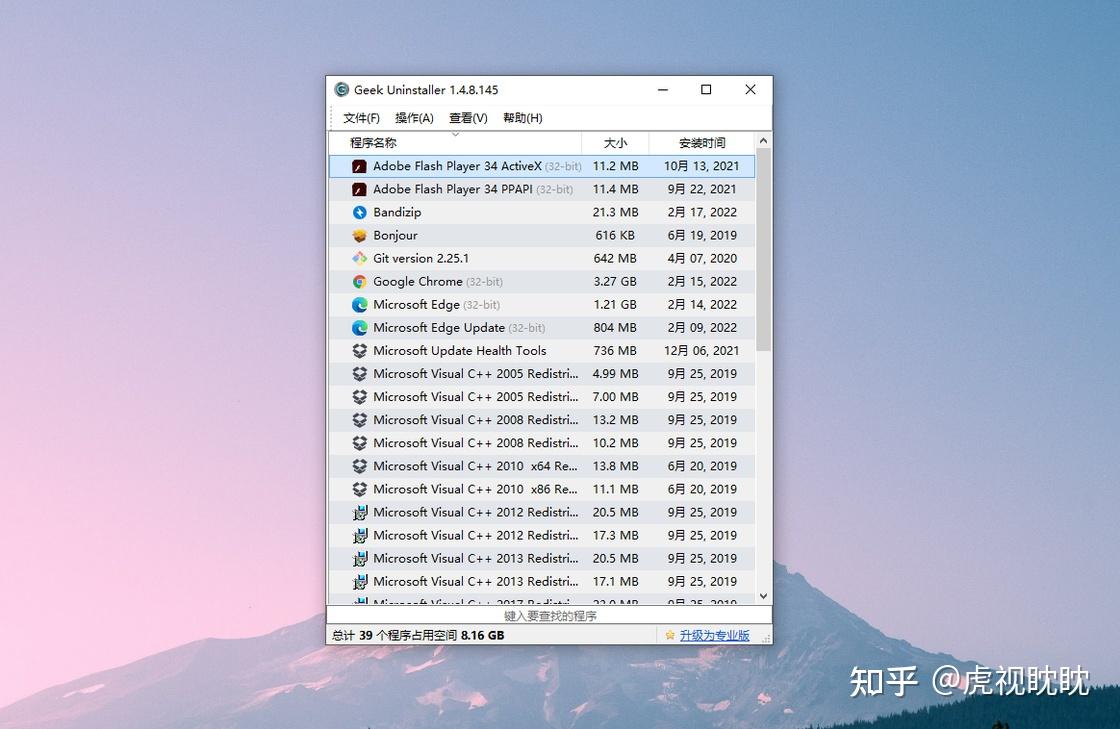Click the Microsoft Edge Update icon
This screenshot has width=1120, height=729.
click(359, 327)
